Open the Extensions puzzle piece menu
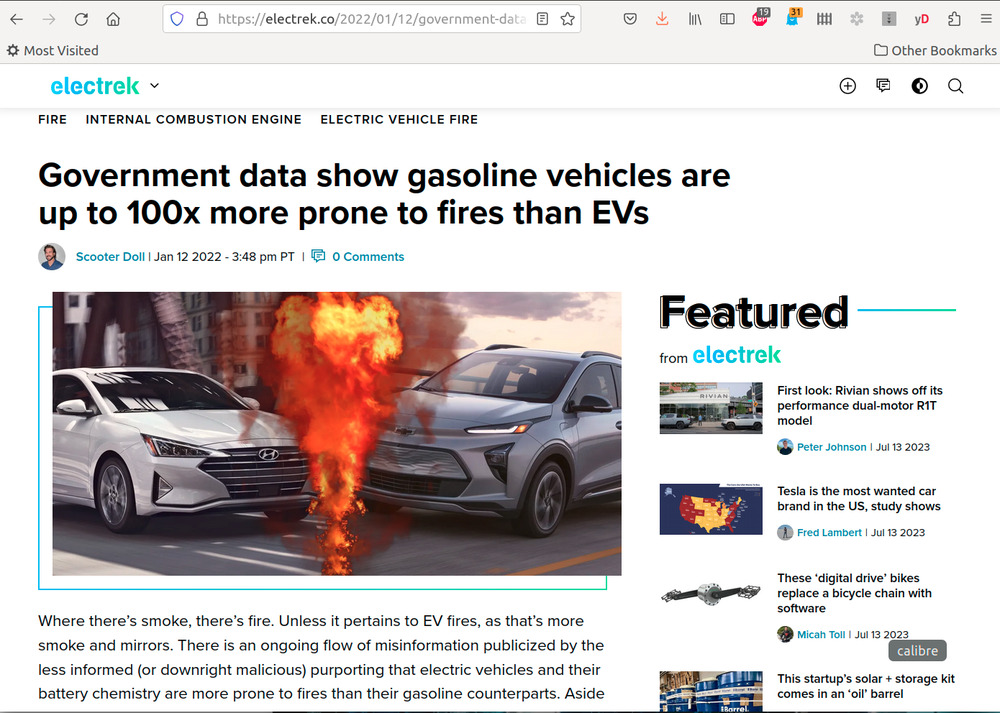This screenshot has width=1000, height=713. coord(954,19)
